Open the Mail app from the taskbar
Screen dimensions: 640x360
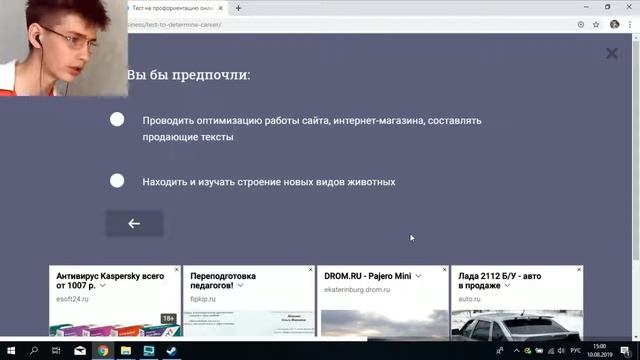(x=80, y=351)
